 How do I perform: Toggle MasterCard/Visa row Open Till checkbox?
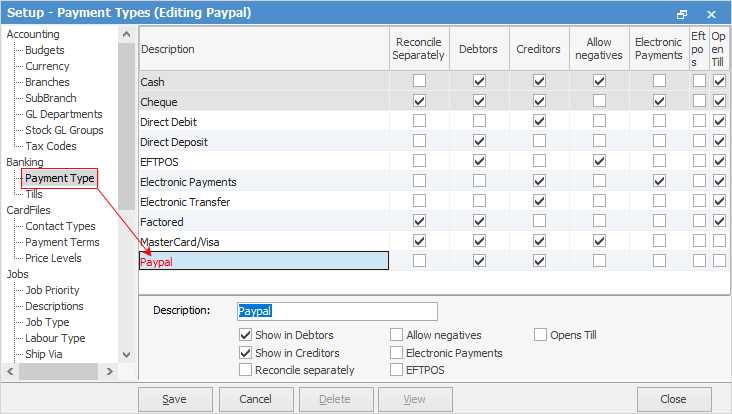pyautogui.click(x=719, y=241)
